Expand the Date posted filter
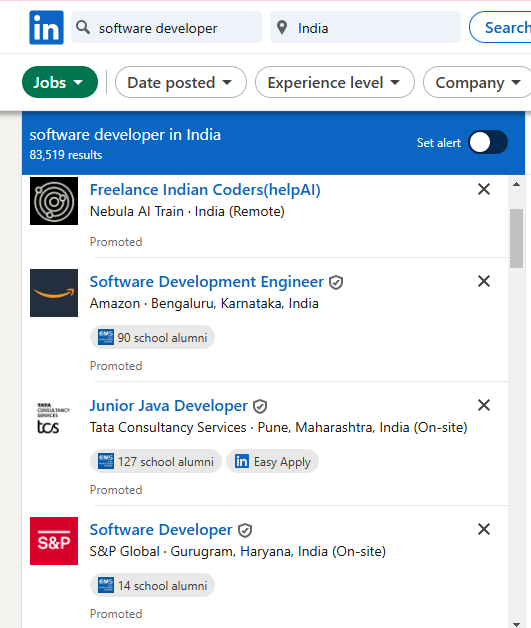 (181, 83)
